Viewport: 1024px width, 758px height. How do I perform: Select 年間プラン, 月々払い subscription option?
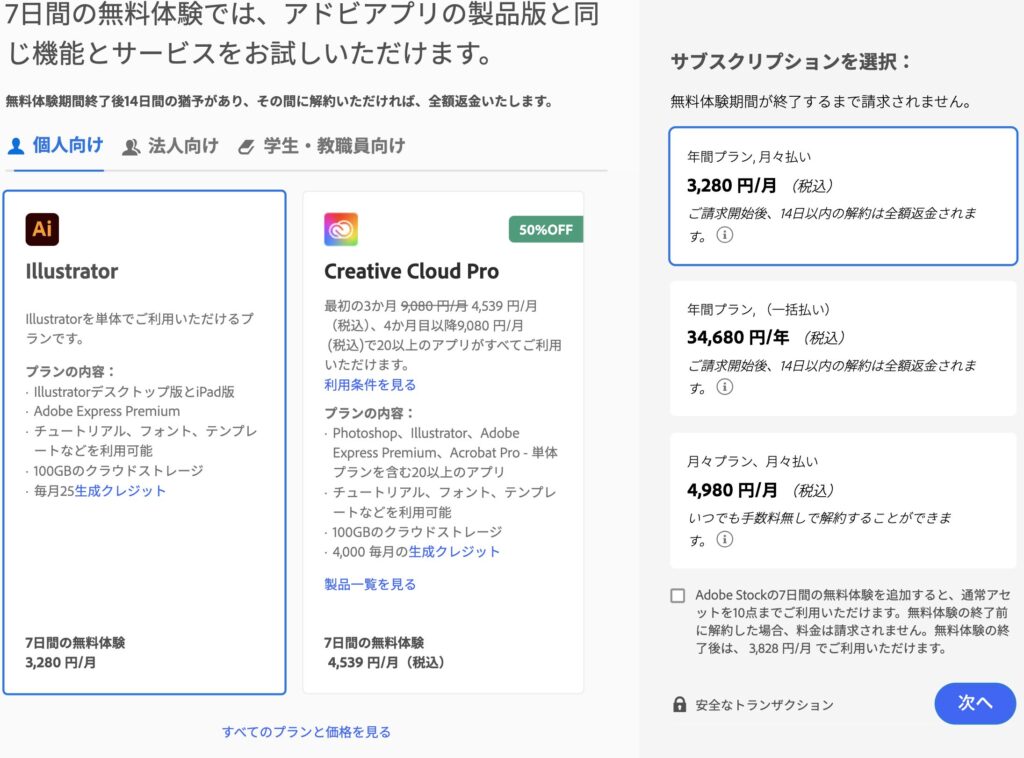[843, 196]
